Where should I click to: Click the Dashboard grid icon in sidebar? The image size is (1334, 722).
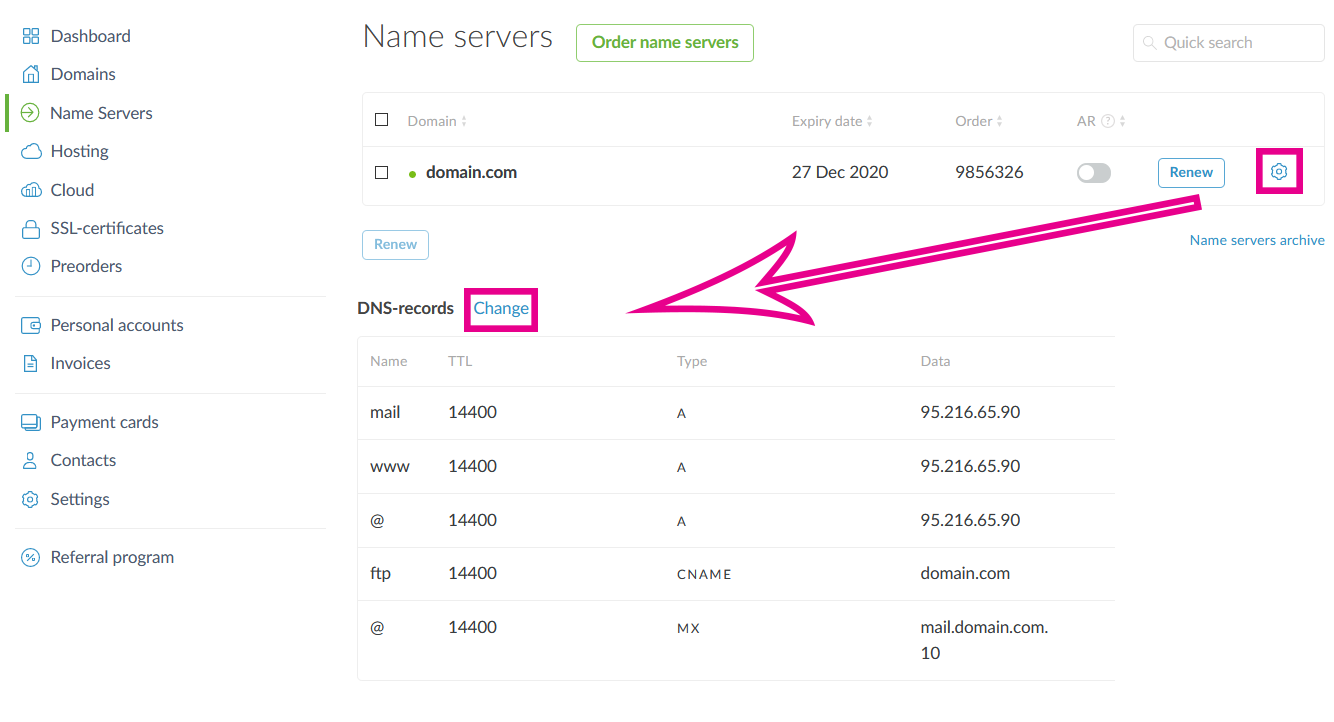tap(31, 37)
